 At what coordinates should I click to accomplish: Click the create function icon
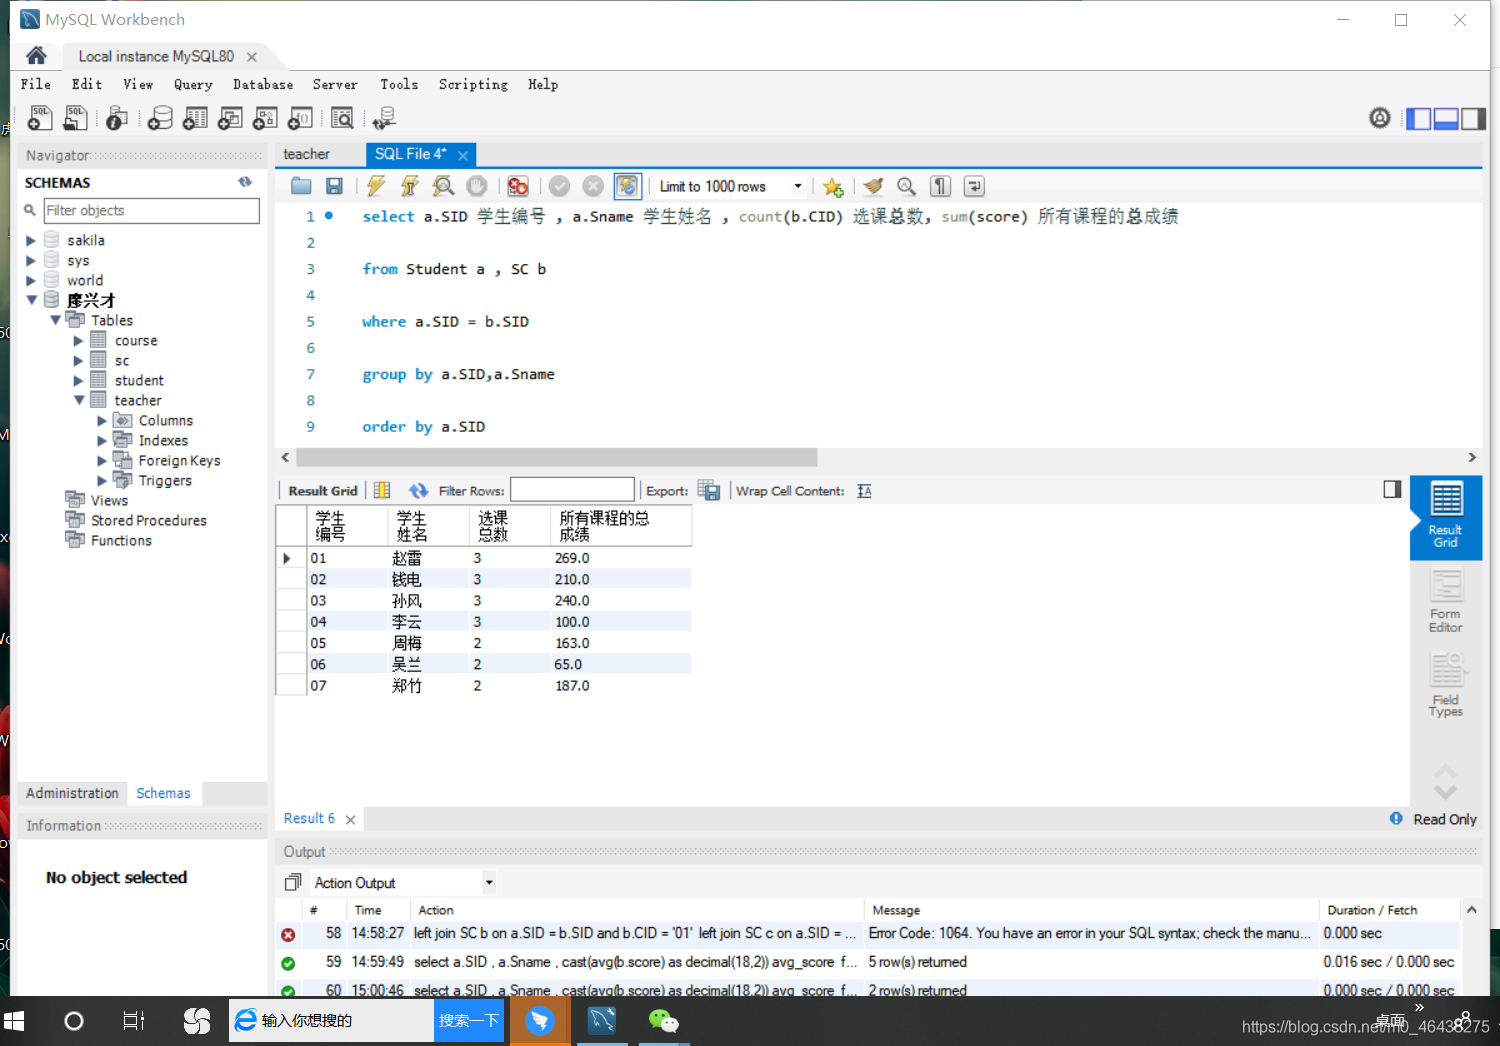click(300, 118)
